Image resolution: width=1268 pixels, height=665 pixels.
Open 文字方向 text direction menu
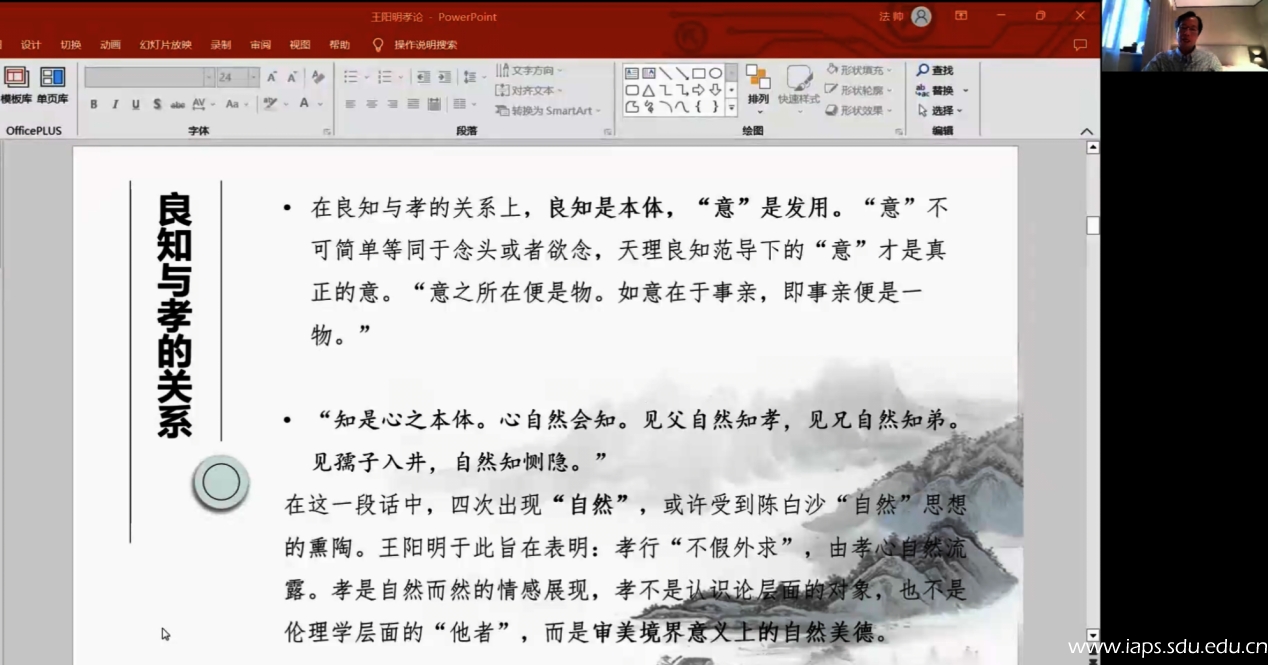pyautogui.click(x=530, y=71)
